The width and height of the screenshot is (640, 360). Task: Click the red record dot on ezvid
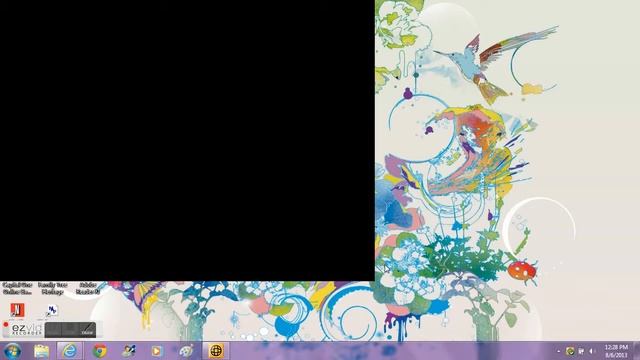6,325
